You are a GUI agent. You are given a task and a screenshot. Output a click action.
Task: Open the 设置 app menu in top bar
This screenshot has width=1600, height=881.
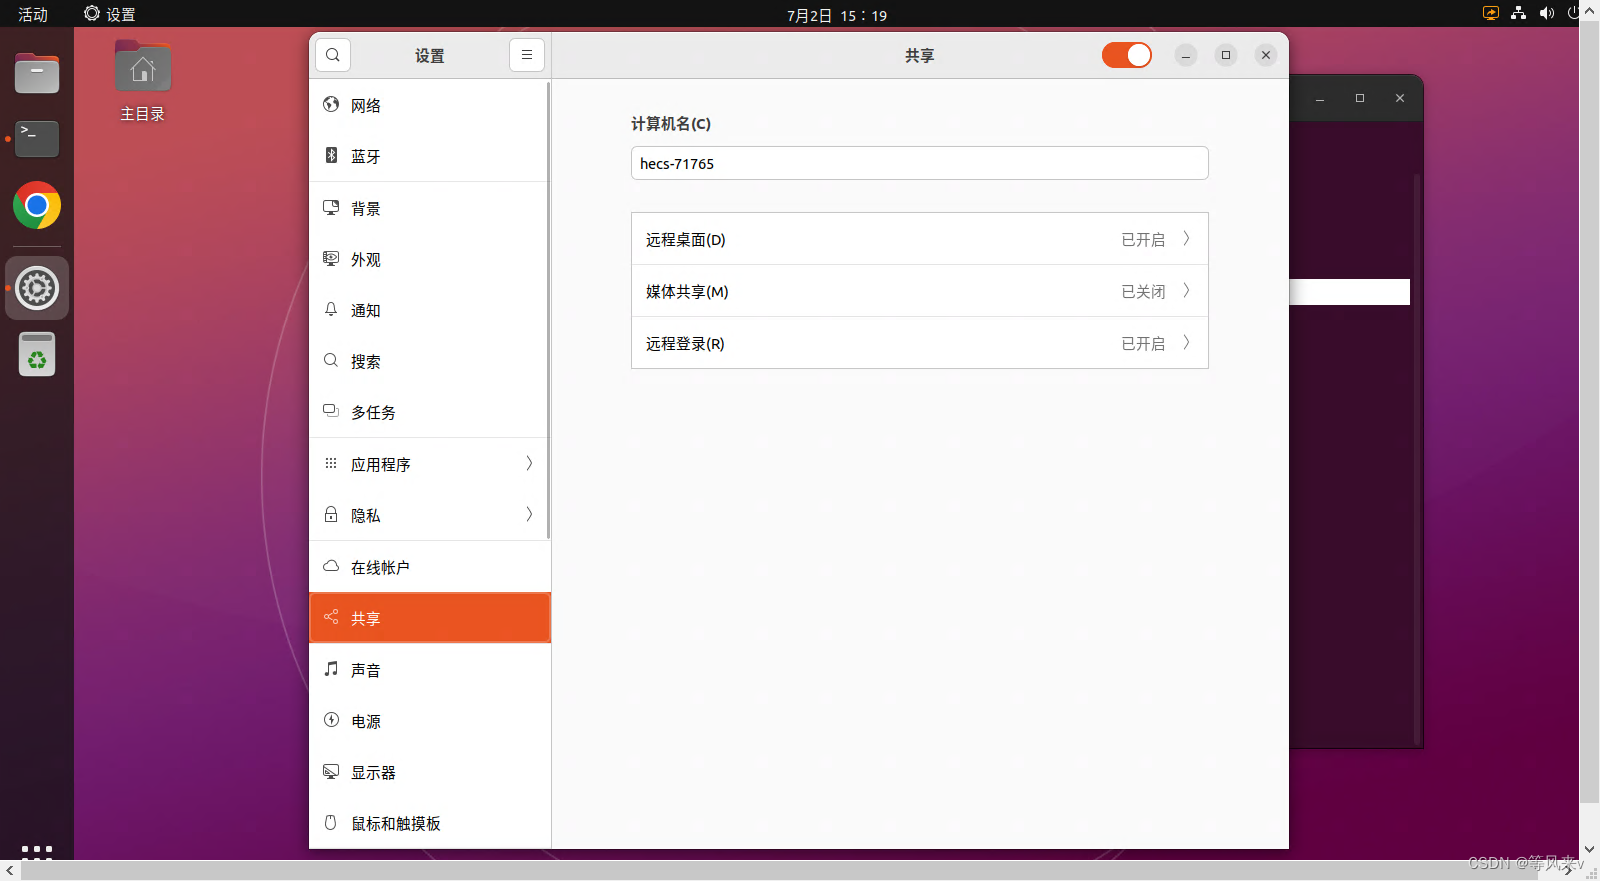pos(110,14)
